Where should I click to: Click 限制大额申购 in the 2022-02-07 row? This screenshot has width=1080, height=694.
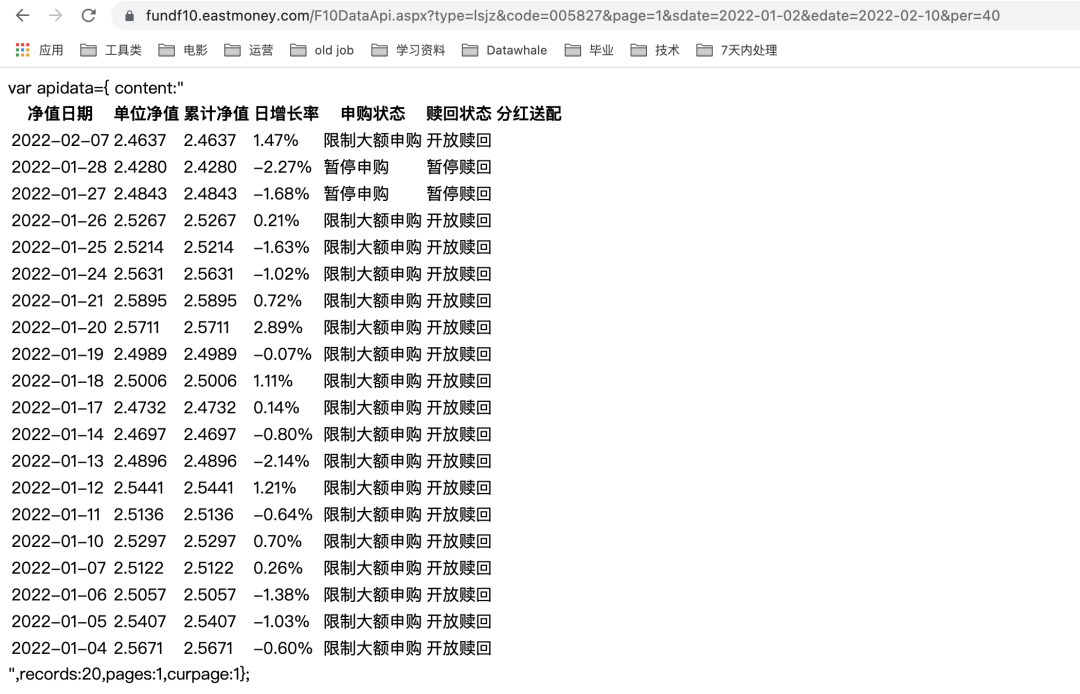pyautogui.click(x=373, y=140)
